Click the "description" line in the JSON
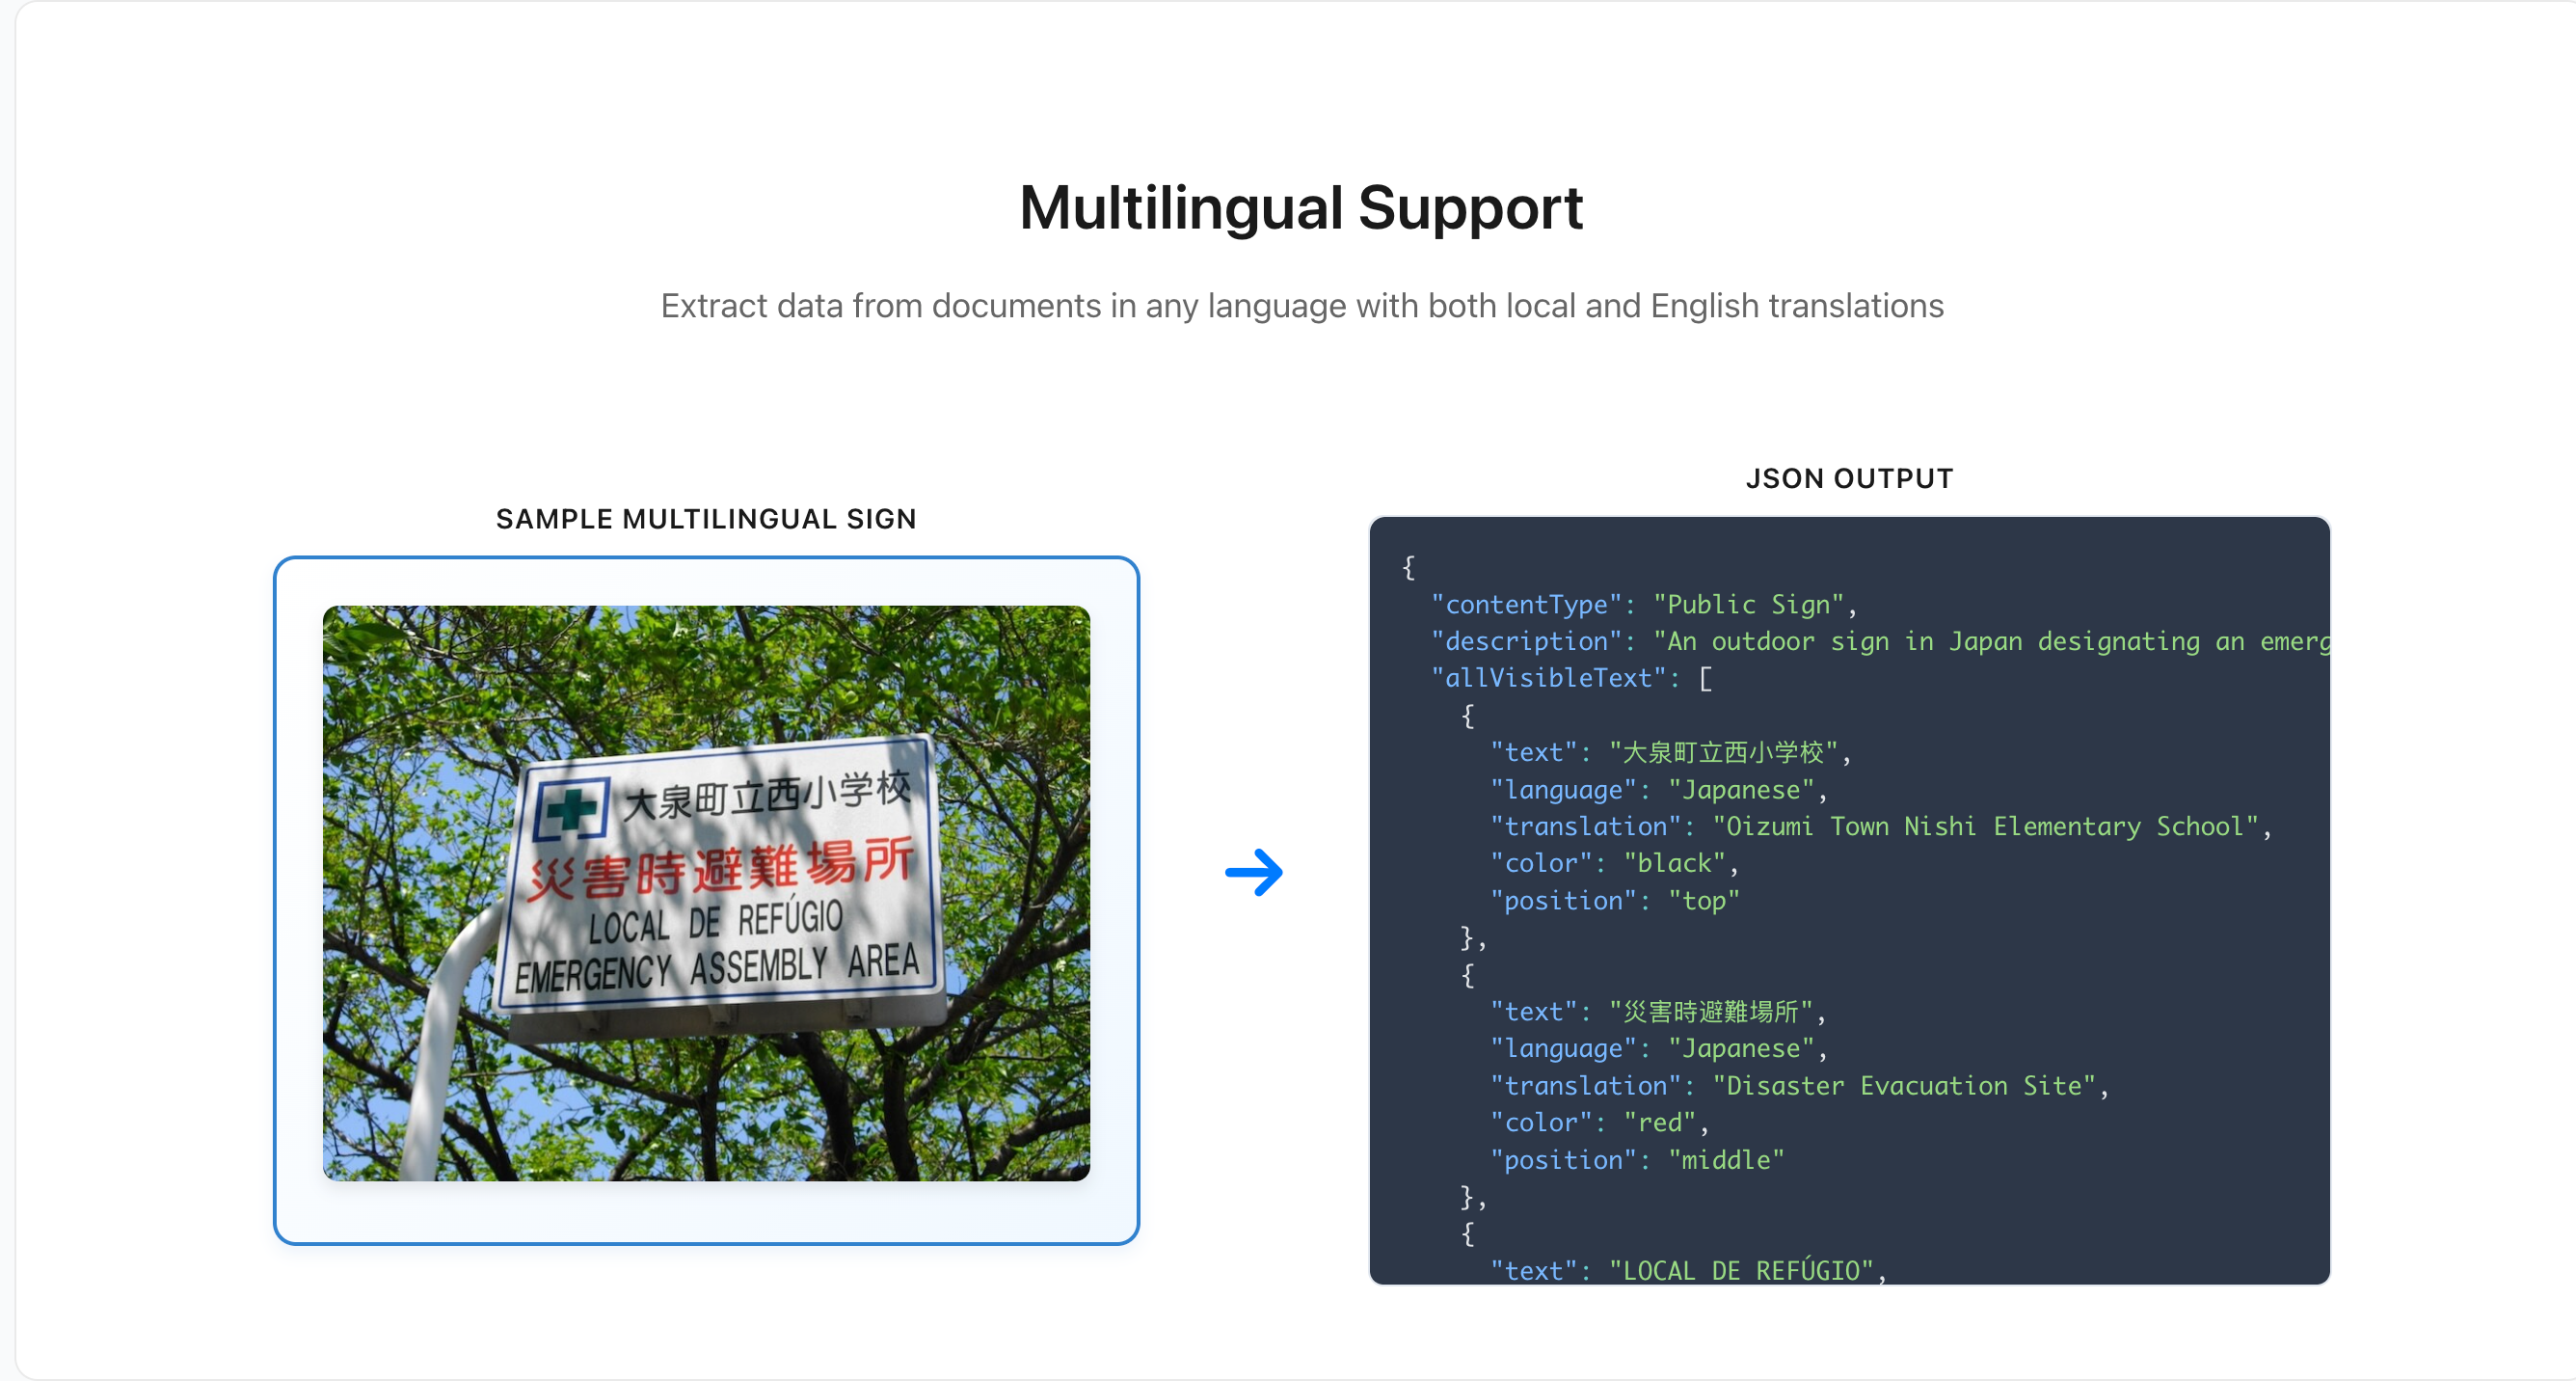The width and height of the screenshot is (2576, 1381). tap(1880, 641)
